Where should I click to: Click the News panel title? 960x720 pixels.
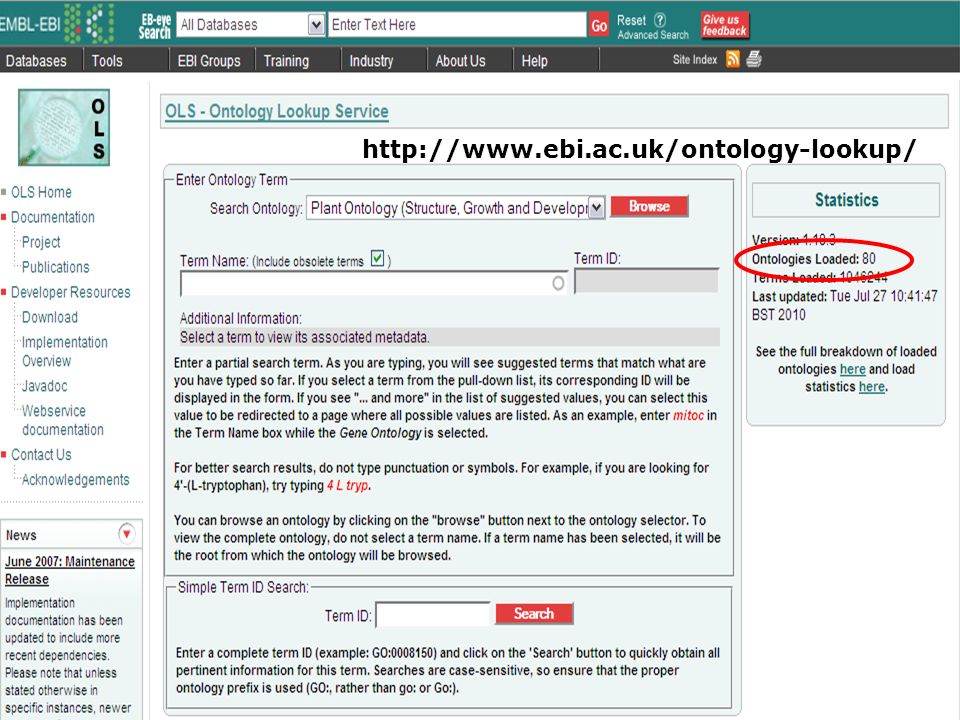click(x=21, y=535)
